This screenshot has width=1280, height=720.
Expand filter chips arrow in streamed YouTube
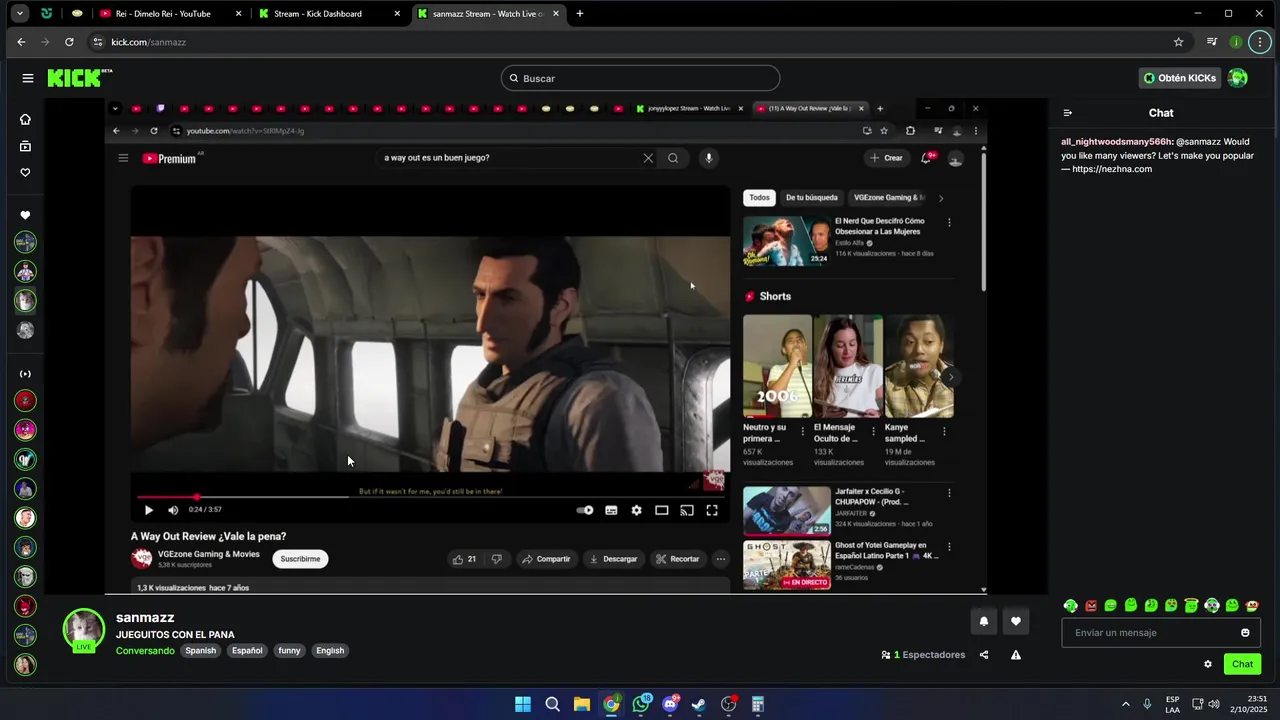[940, 198]
